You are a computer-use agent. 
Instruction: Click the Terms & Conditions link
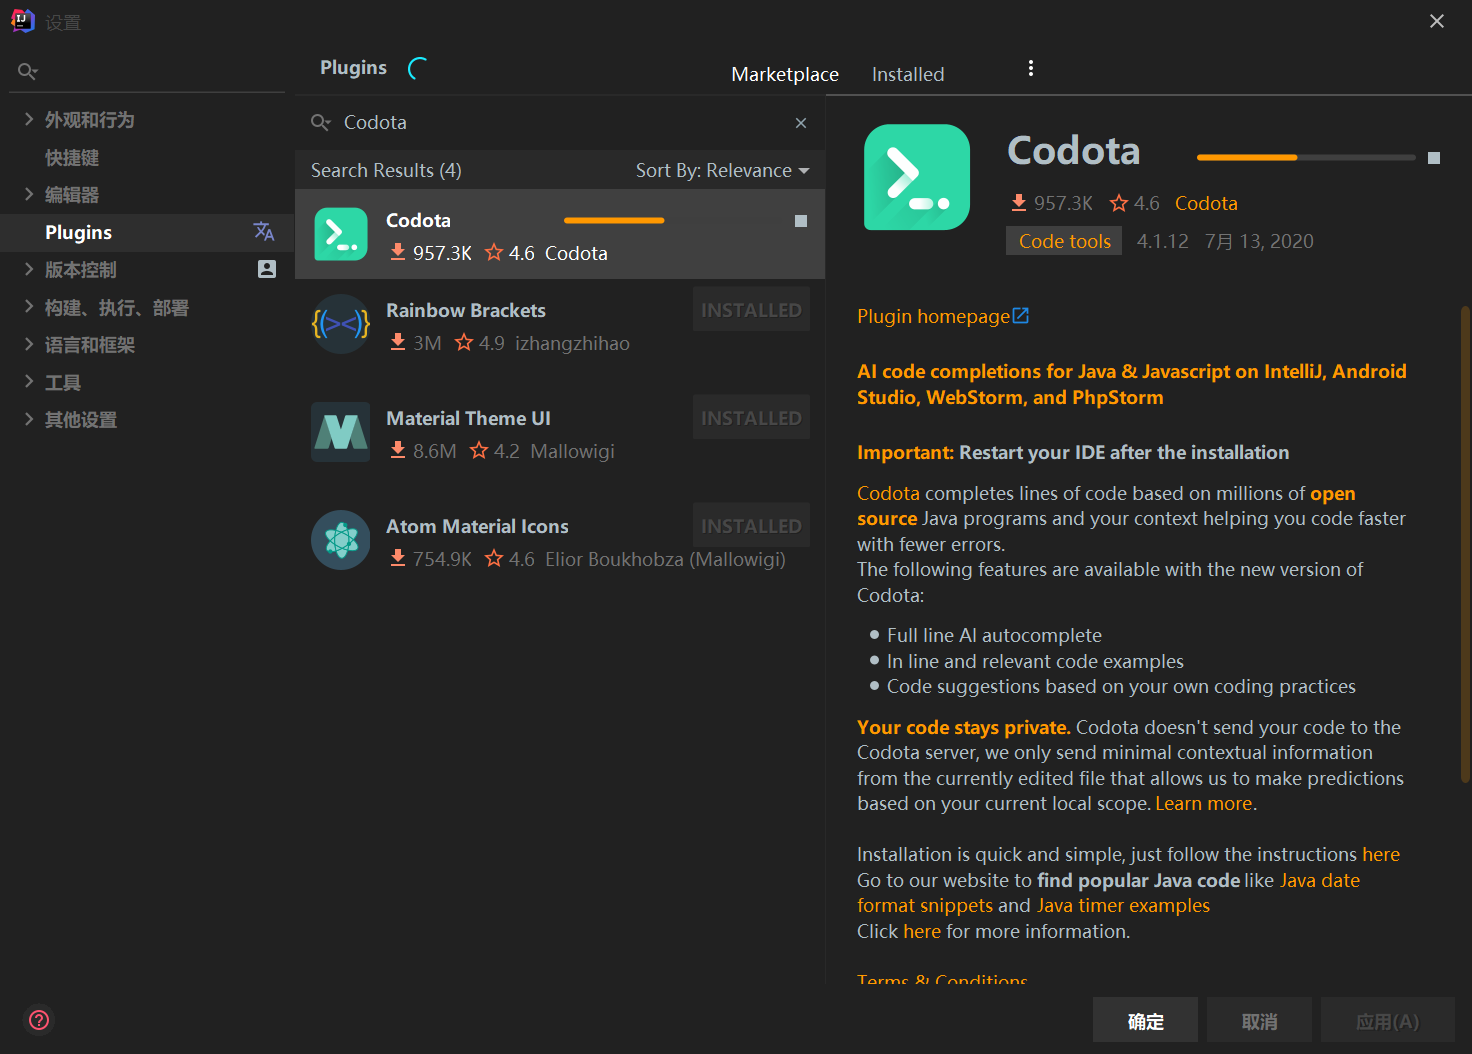tap(942, 979)
